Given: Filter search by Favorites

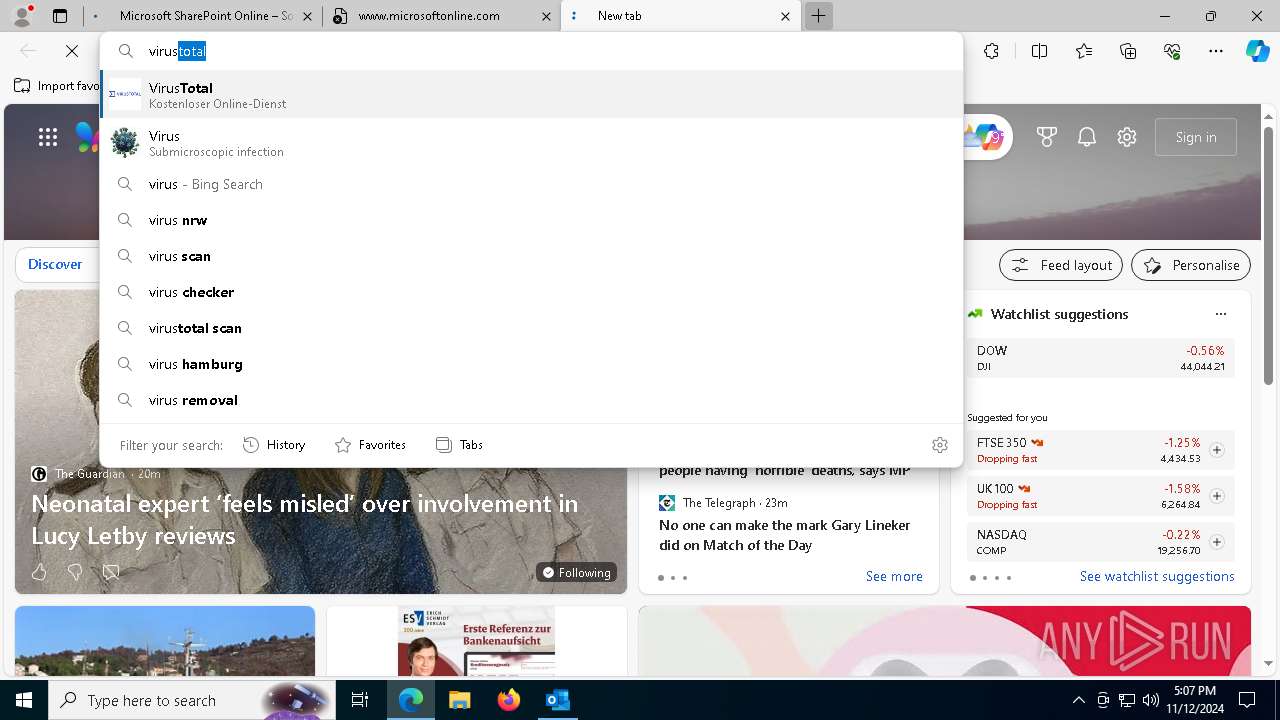Looking at the screenshot, I should 370,445.
